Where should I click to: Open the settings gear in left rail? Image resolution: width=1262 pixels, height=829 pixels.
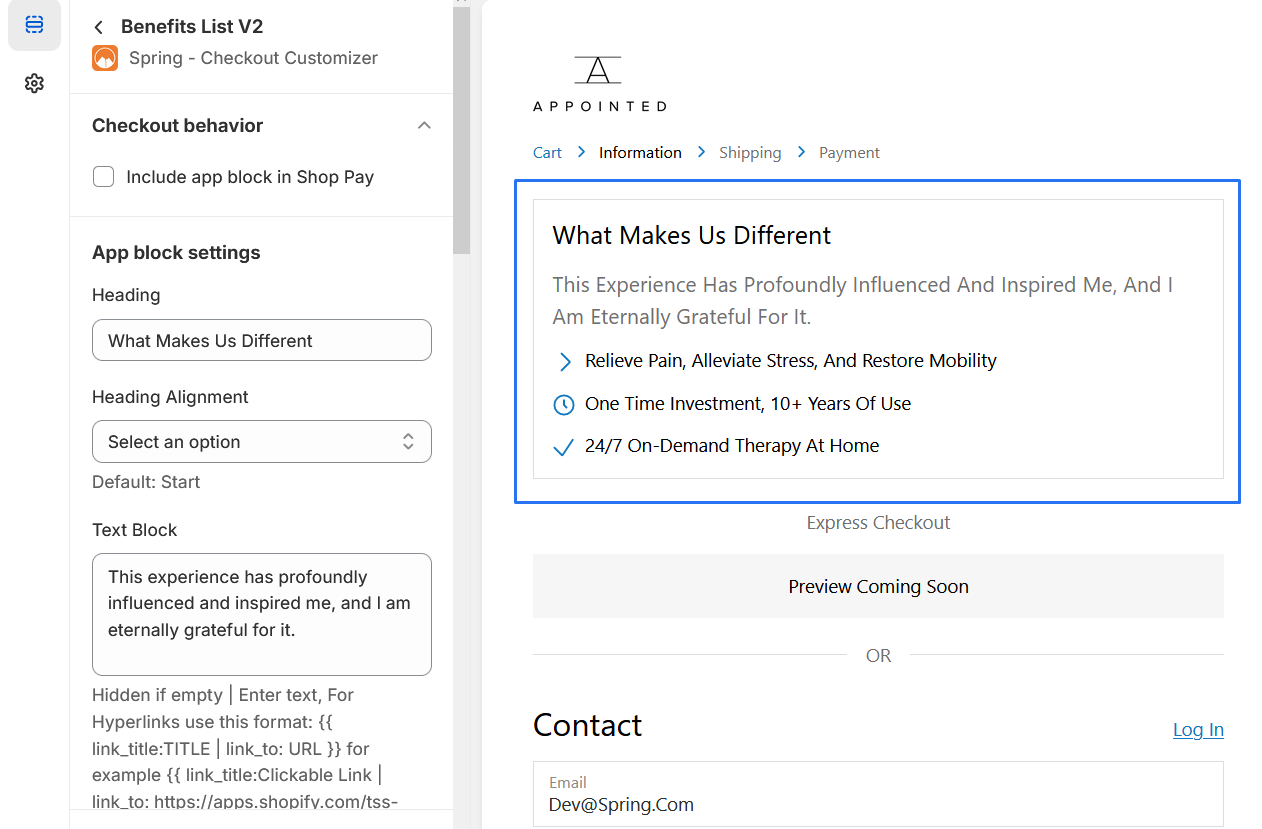34,83
